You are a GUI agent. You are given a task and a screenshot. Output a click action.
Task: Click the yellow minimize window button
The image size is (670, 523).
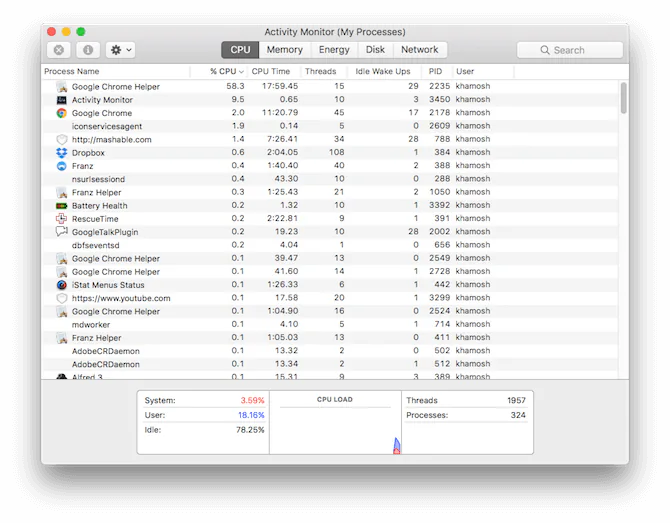coord(66,32)
